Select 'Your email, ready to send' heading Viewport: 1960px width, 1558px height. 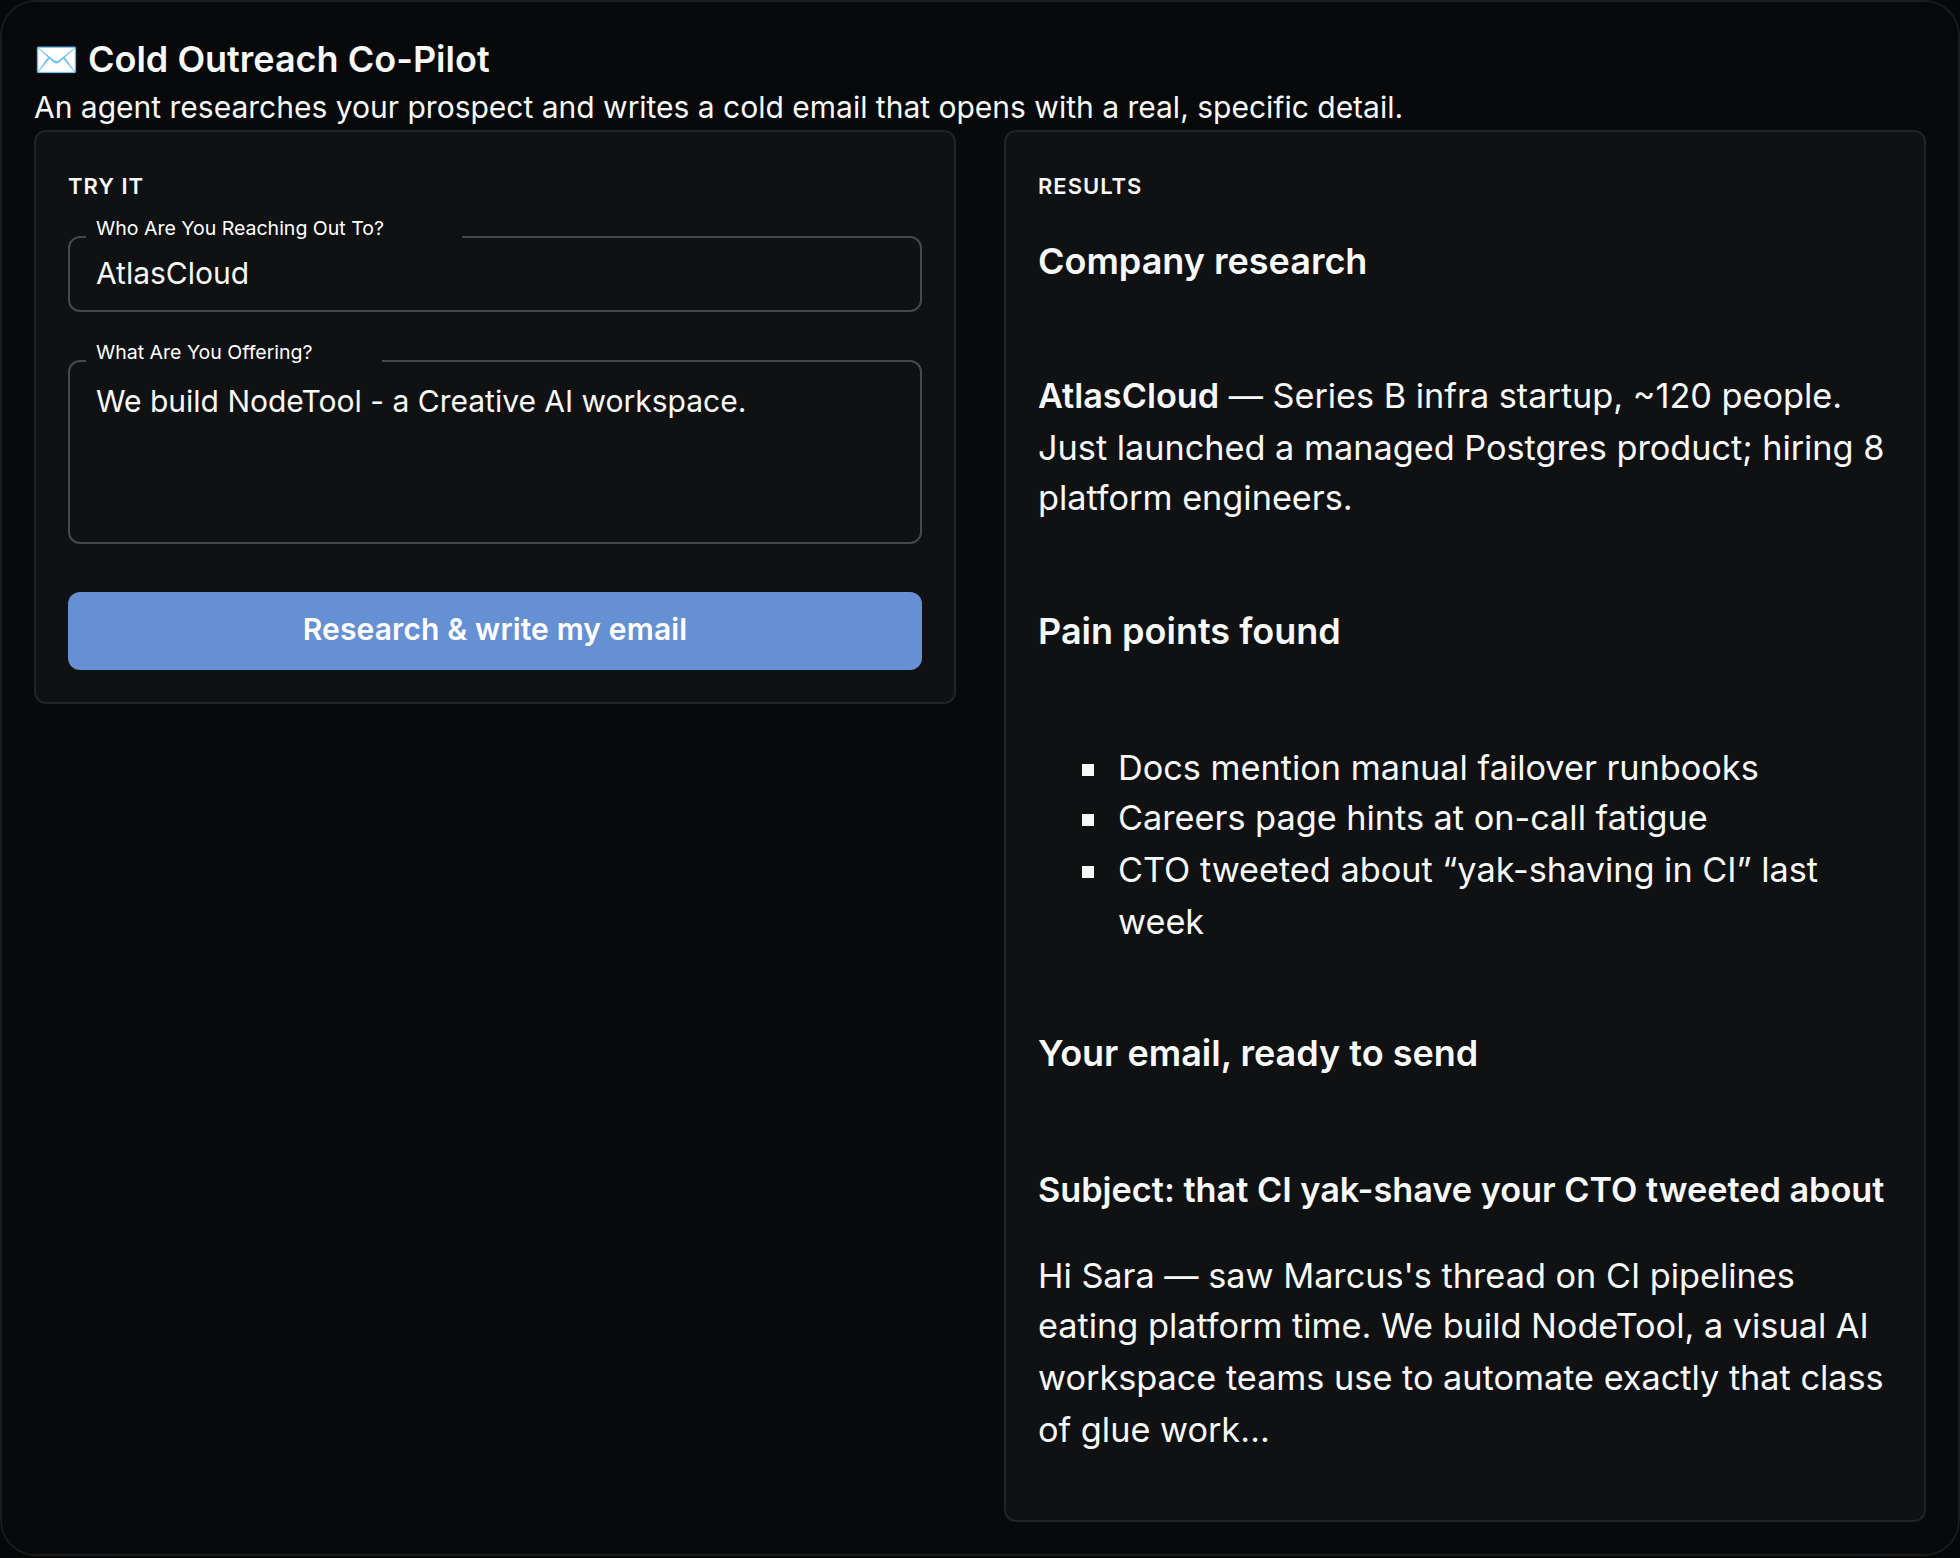tap(1257, 1054)
